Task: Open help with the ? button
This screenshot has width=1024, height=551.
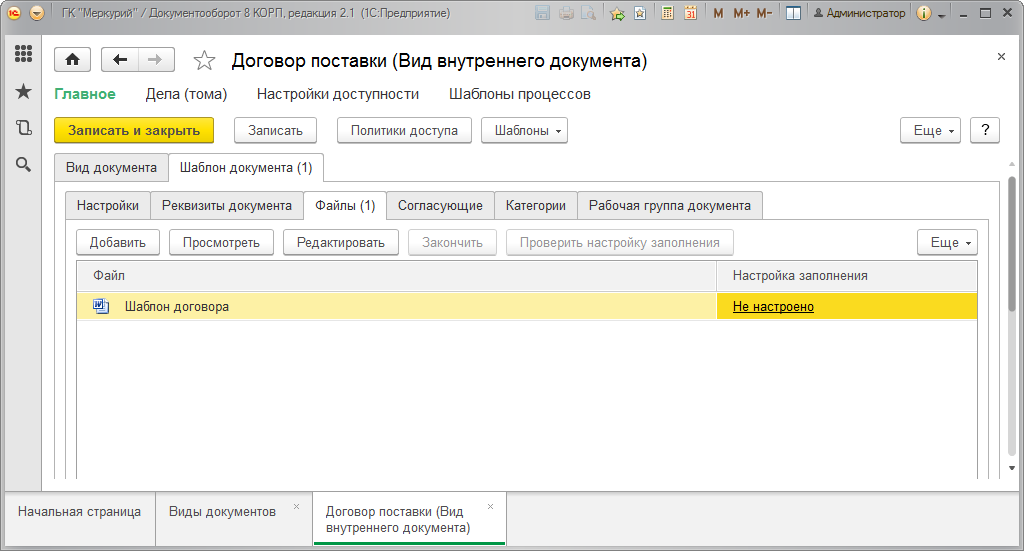Action: coord(985,131)
